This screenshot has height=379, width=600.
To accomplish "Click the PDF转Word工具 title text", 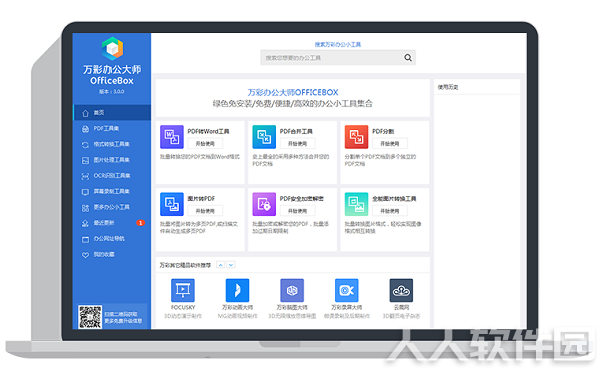I will 208,131.
